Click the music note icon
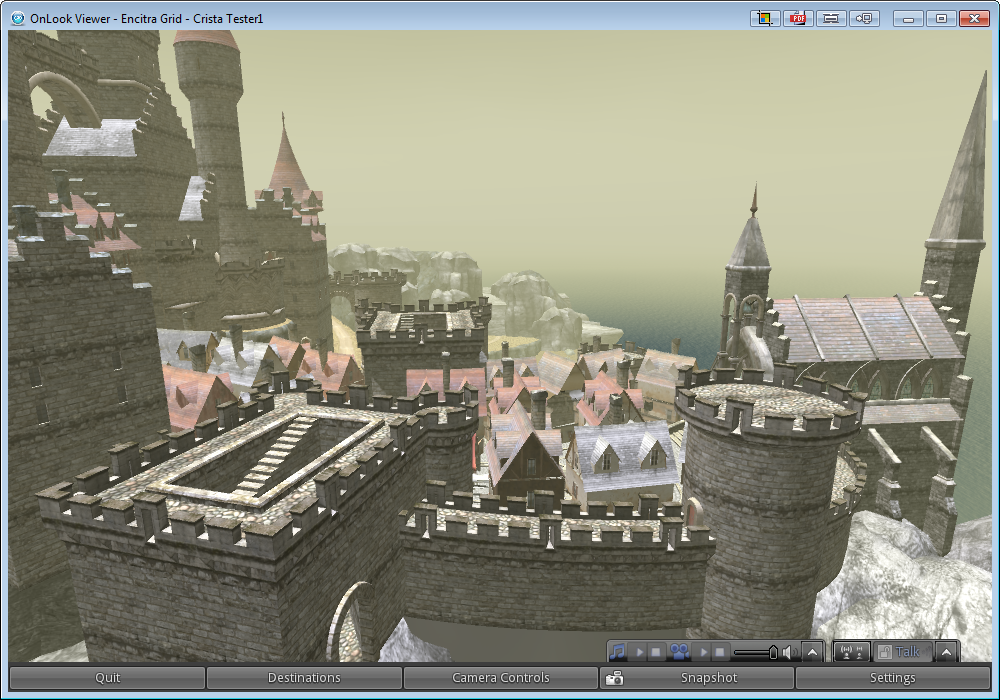This screenshot has height=700, width=1000. tap(617, 652)
